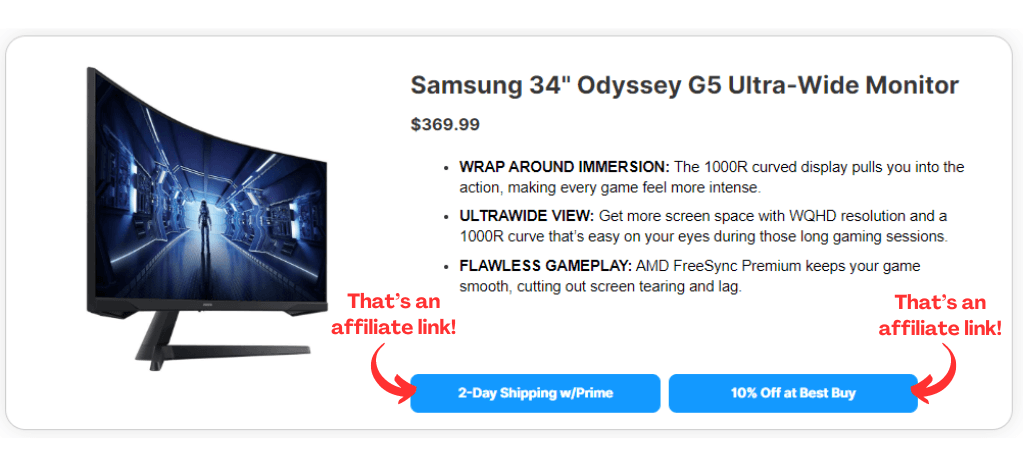The width and height of the screenshot is (1023, 467).
Task: Click the Samsung 34" Odyssey G5 title
Action: 684,85
